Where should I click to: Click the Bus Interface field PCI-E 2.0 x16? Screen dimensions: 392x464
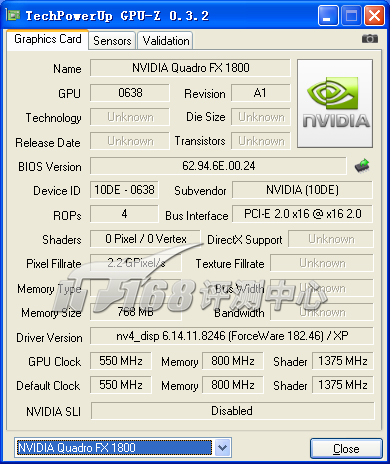tap(302, 214)
